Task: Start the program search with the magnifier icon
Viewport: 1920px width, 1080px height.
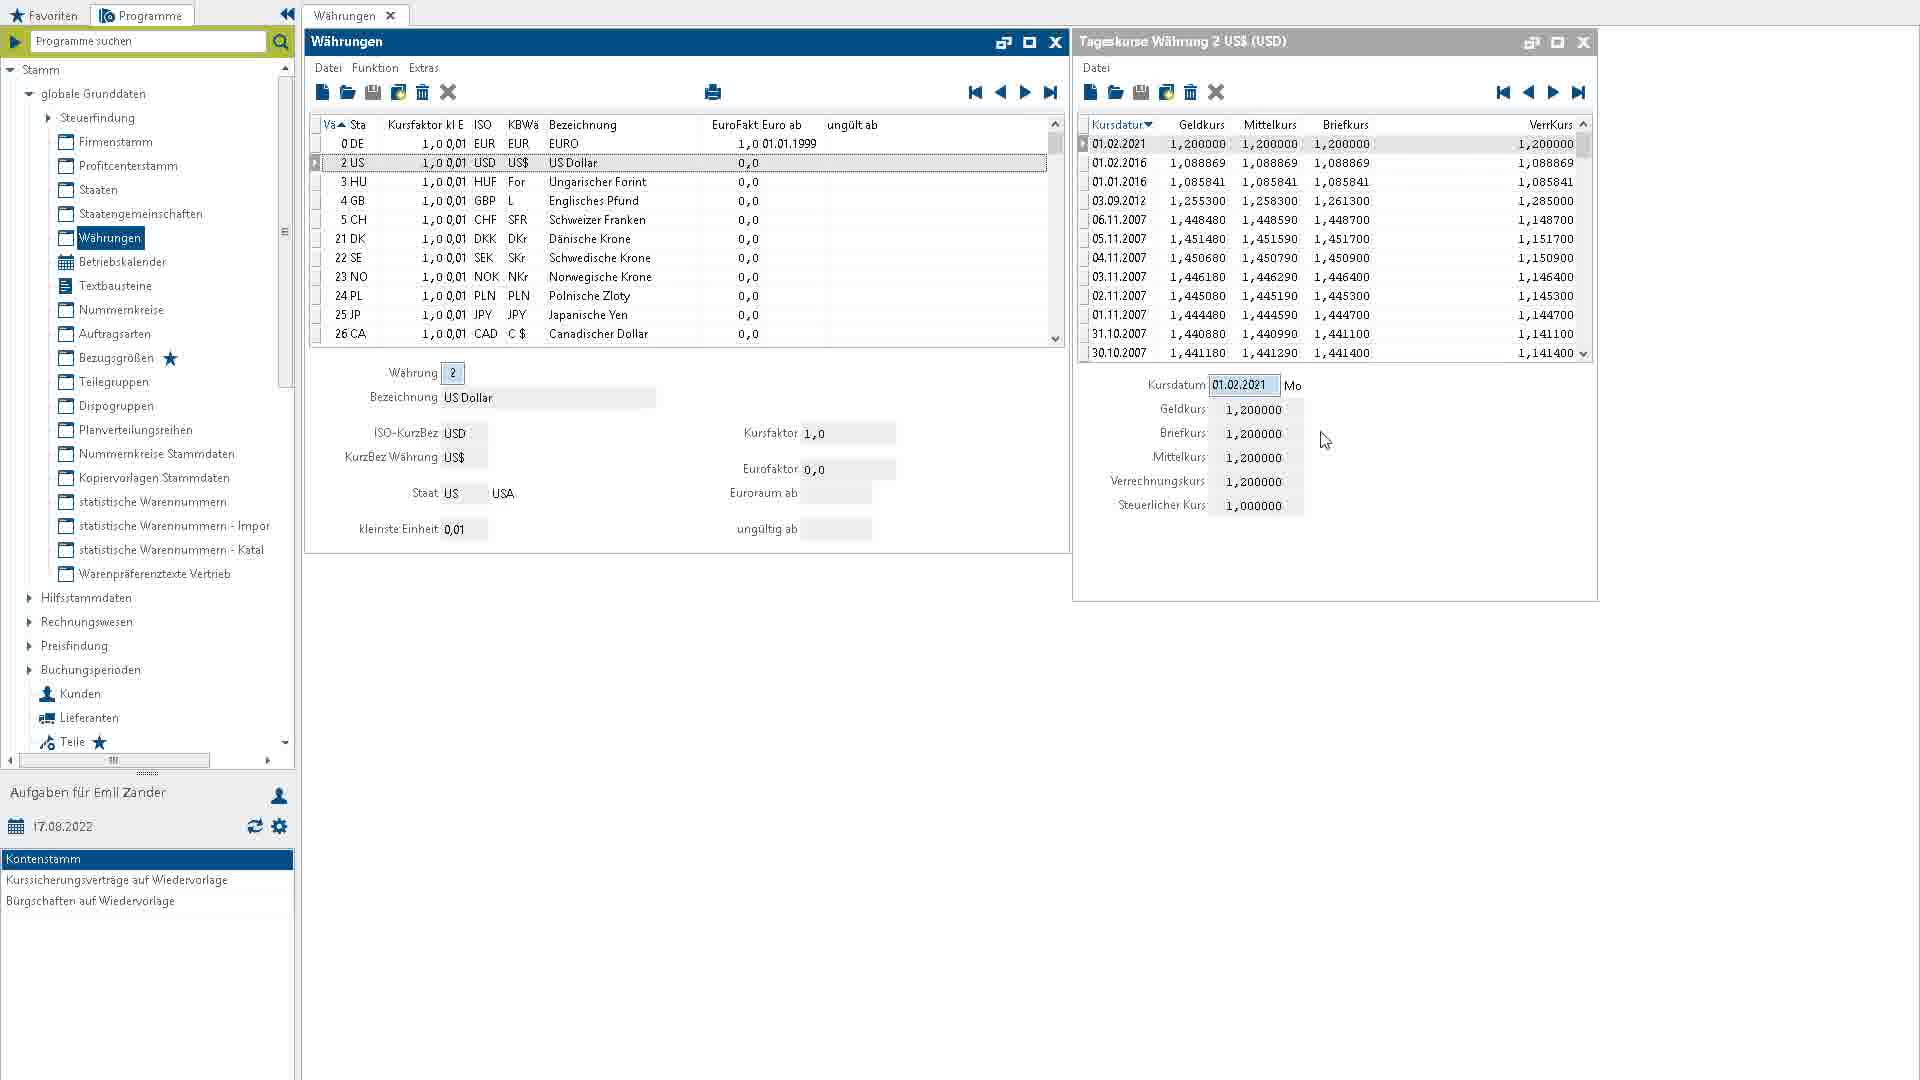Action: (x=281, y=41)
